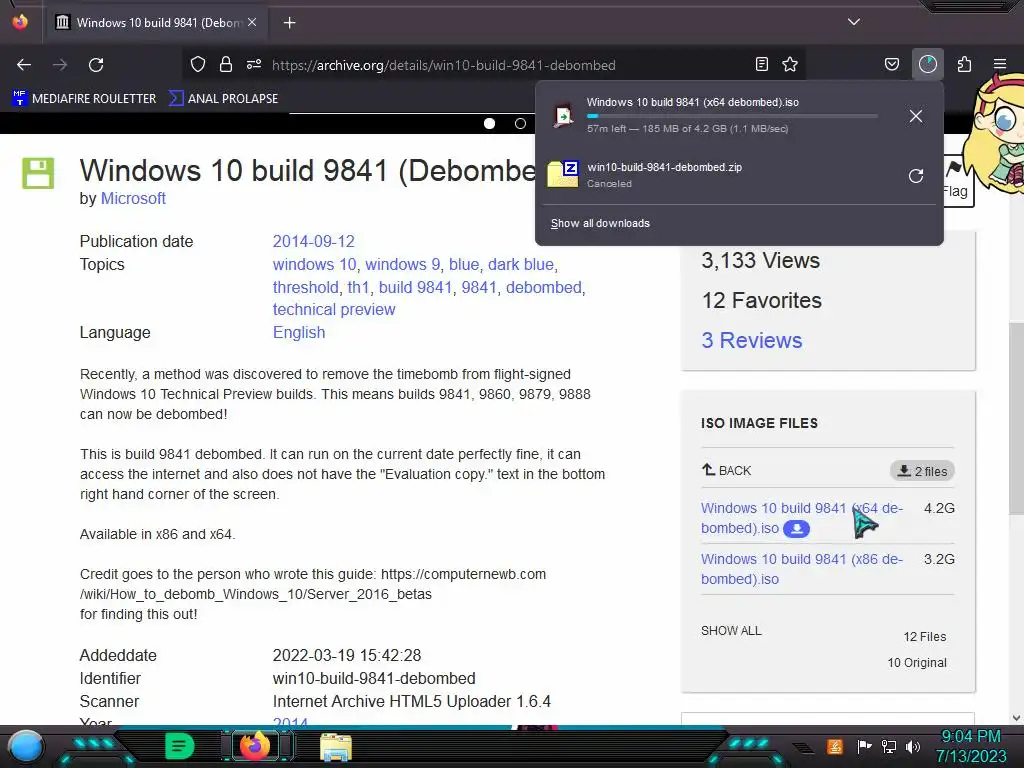Image resolution: width=1024 pixels, height=768 pixels.
Task: Close the Windows 10 build 9841 tab
Action: [x=252, y=22]
